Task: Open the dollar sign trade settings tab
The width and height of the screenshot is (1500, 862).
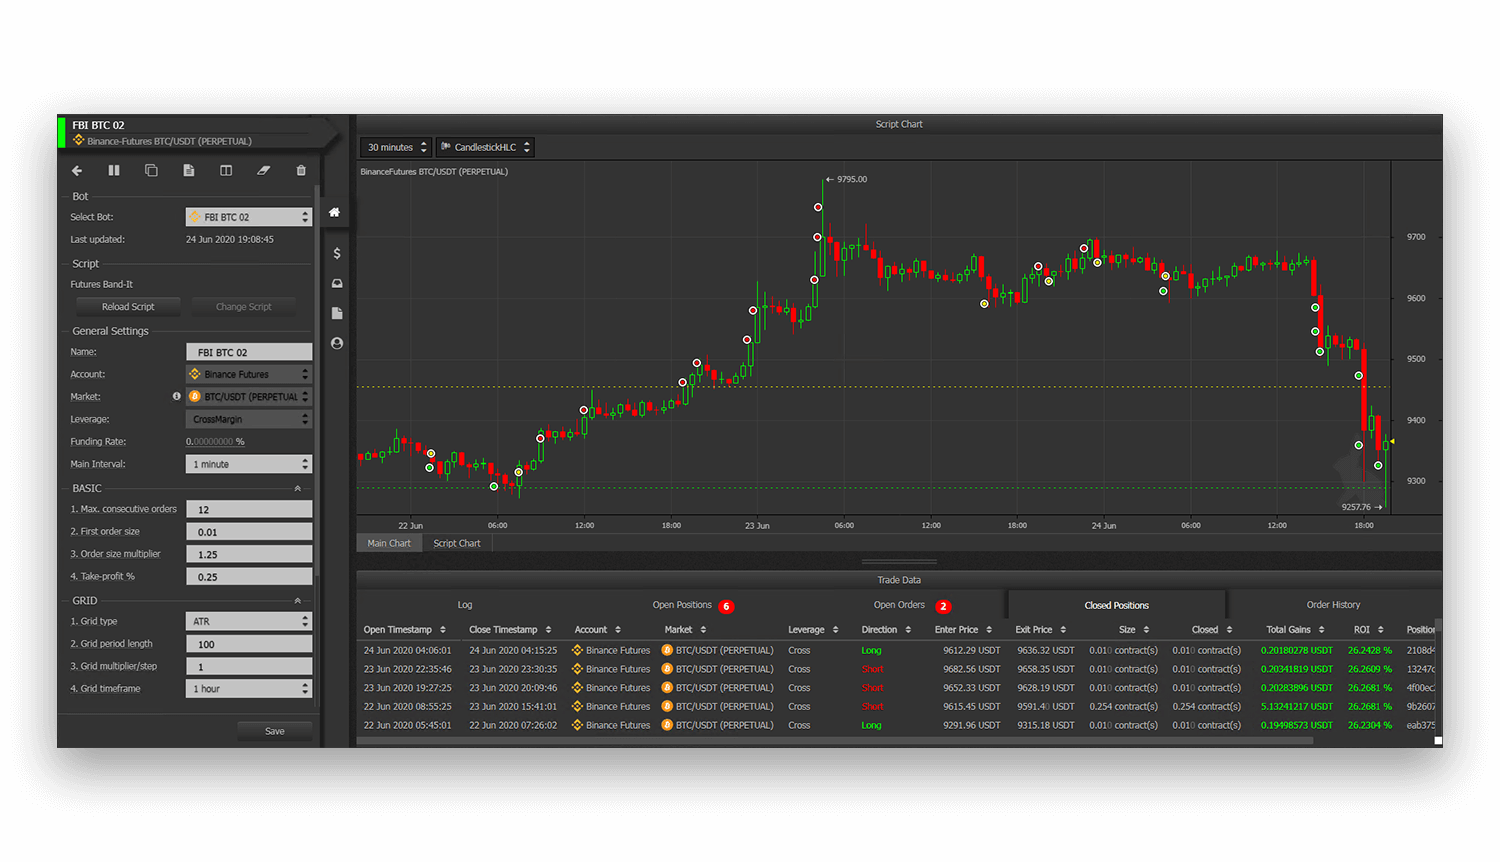Action: pos(337,253)
